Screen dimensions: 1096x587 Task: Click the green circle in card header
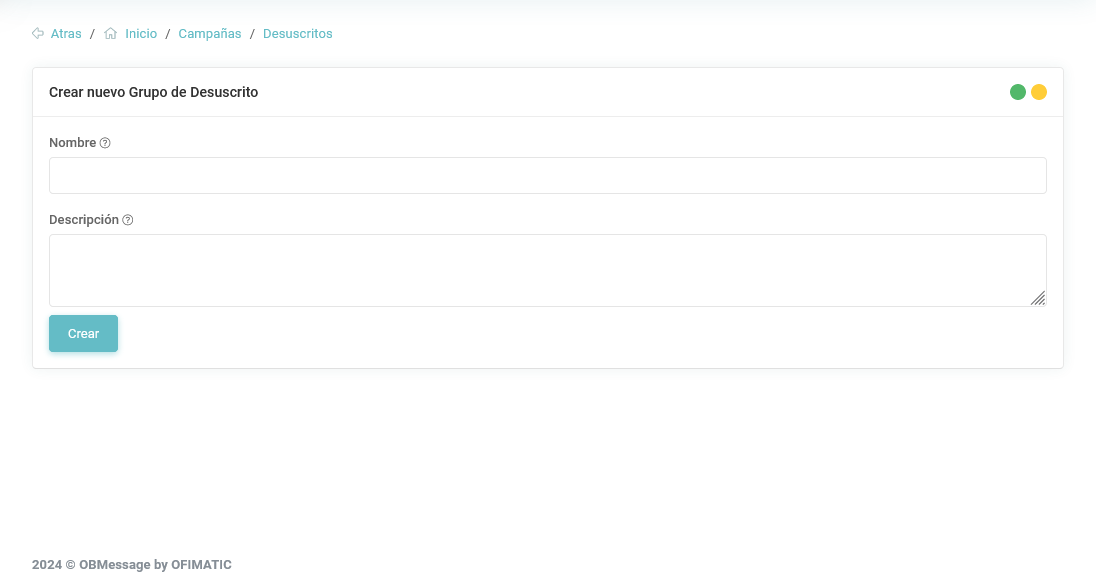(x=1018, y=92)
